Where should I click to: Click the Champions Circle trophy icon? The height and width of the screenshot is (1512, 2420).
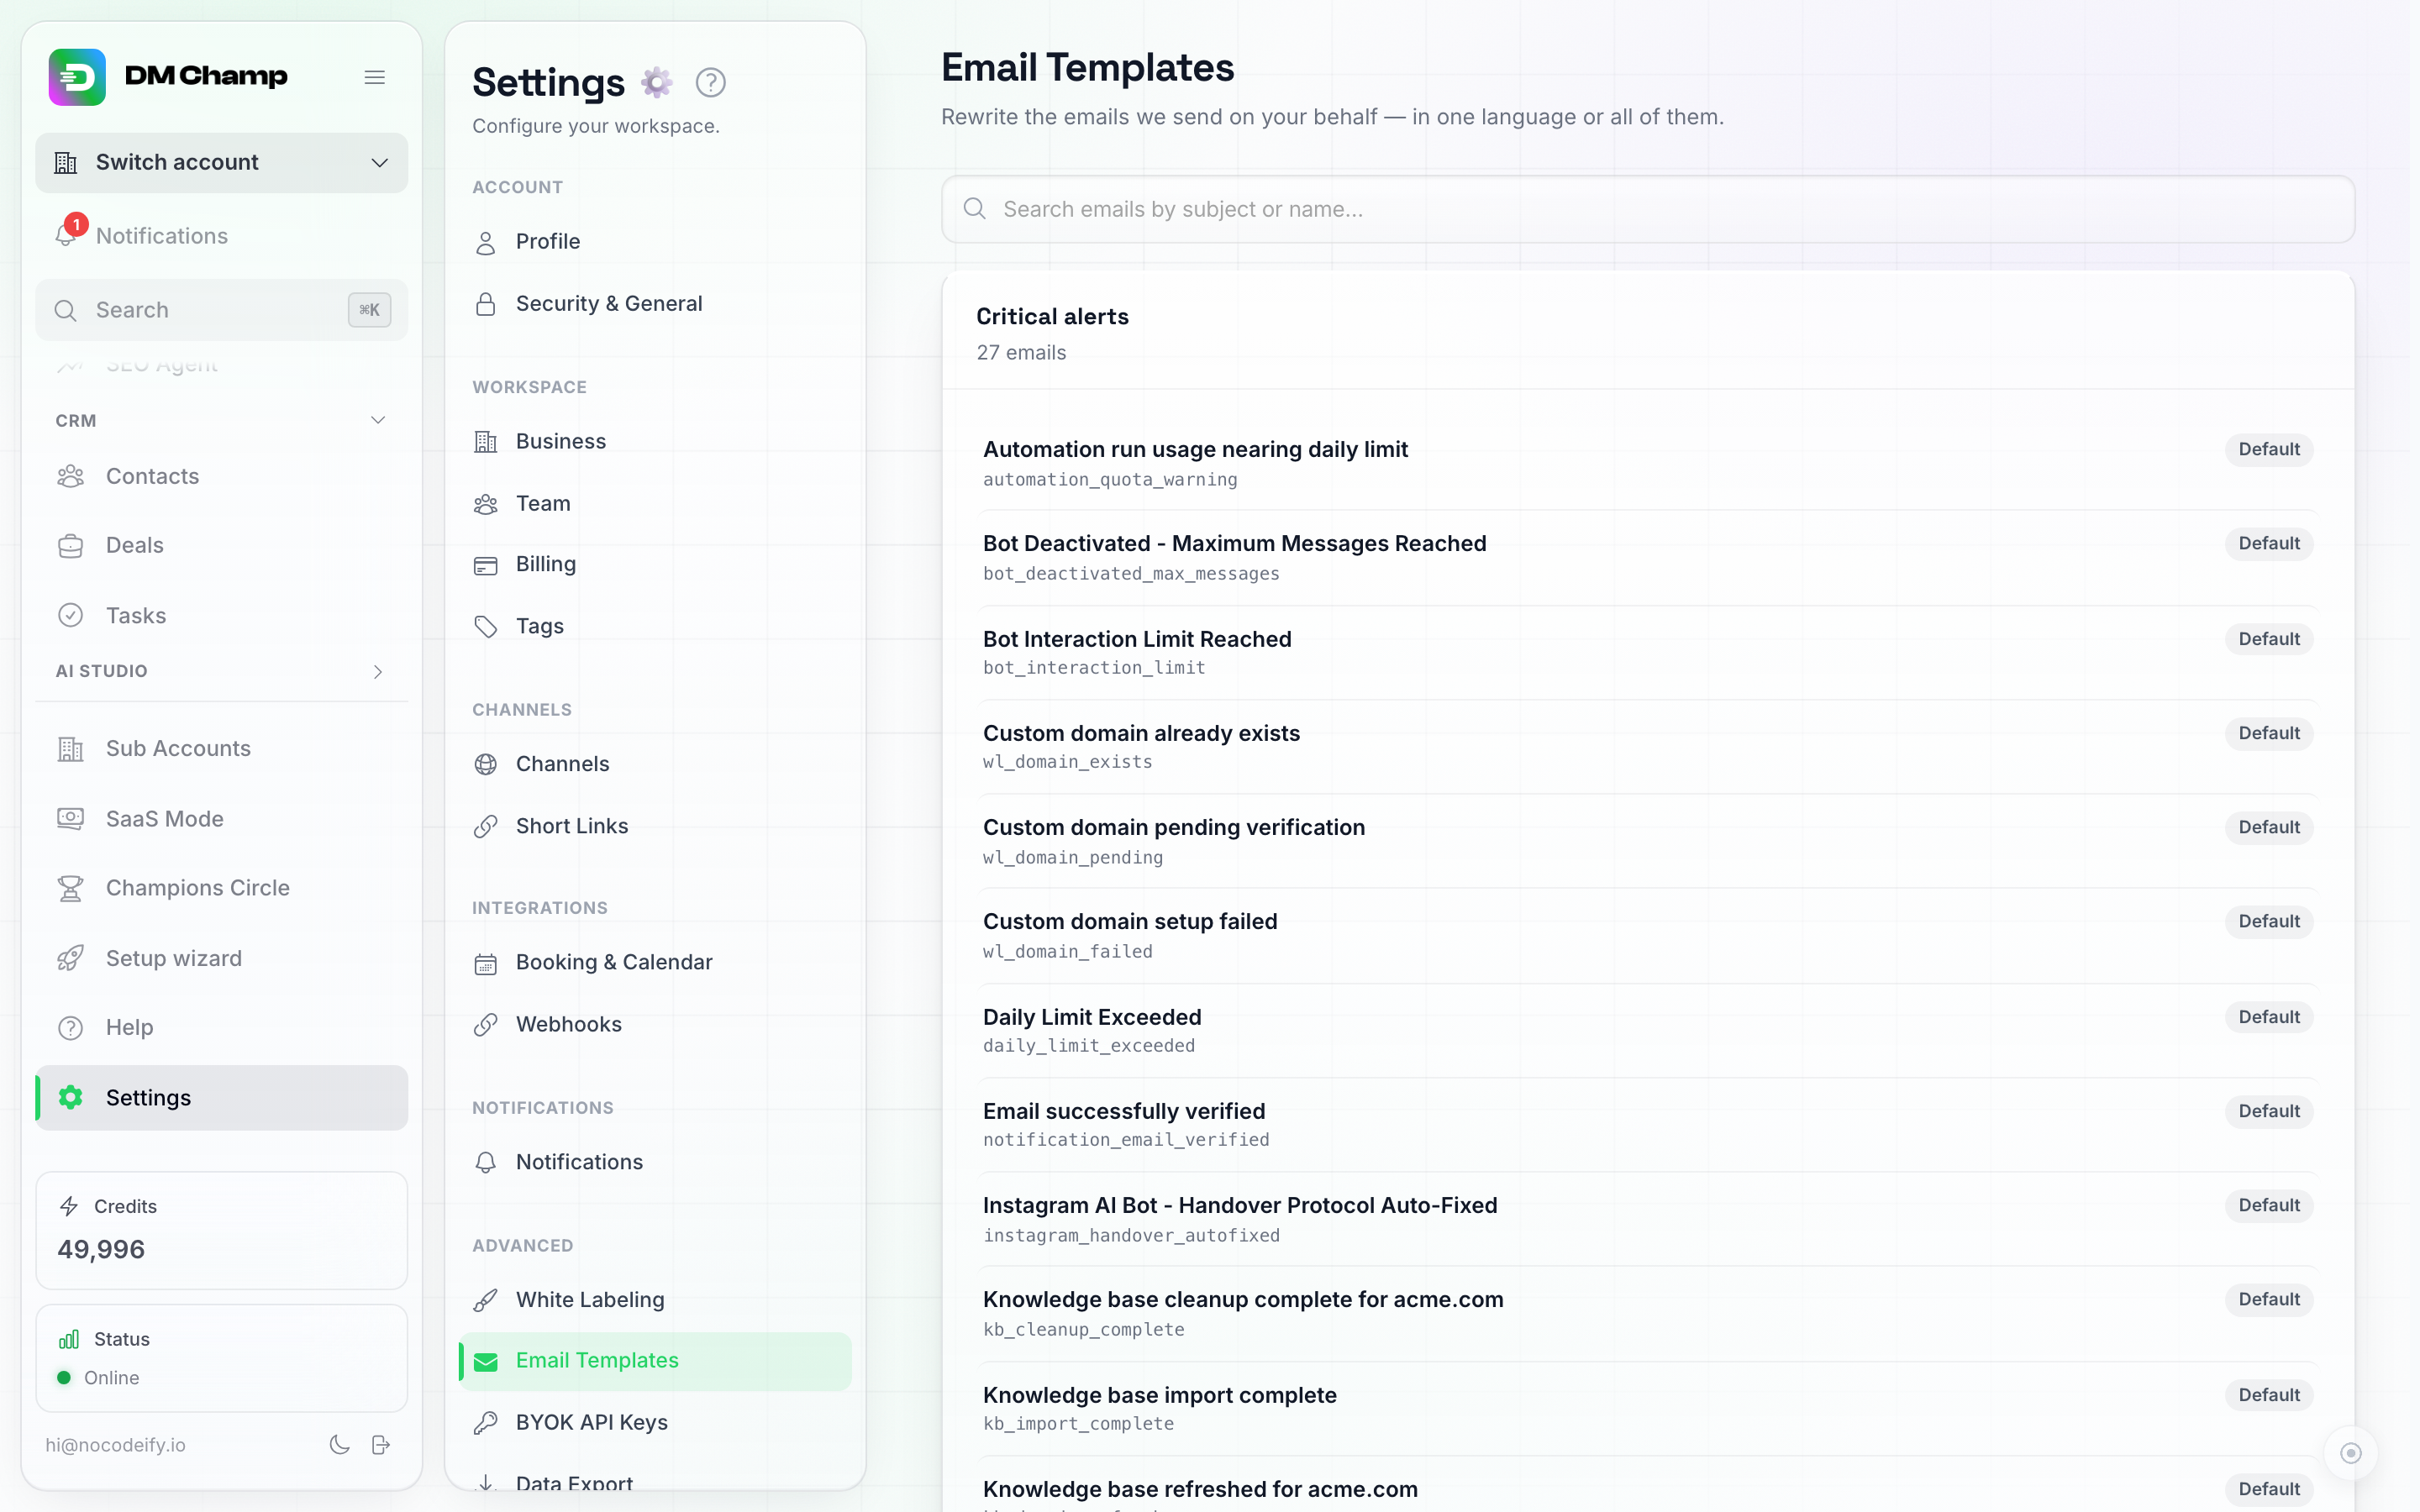point(70,888)
